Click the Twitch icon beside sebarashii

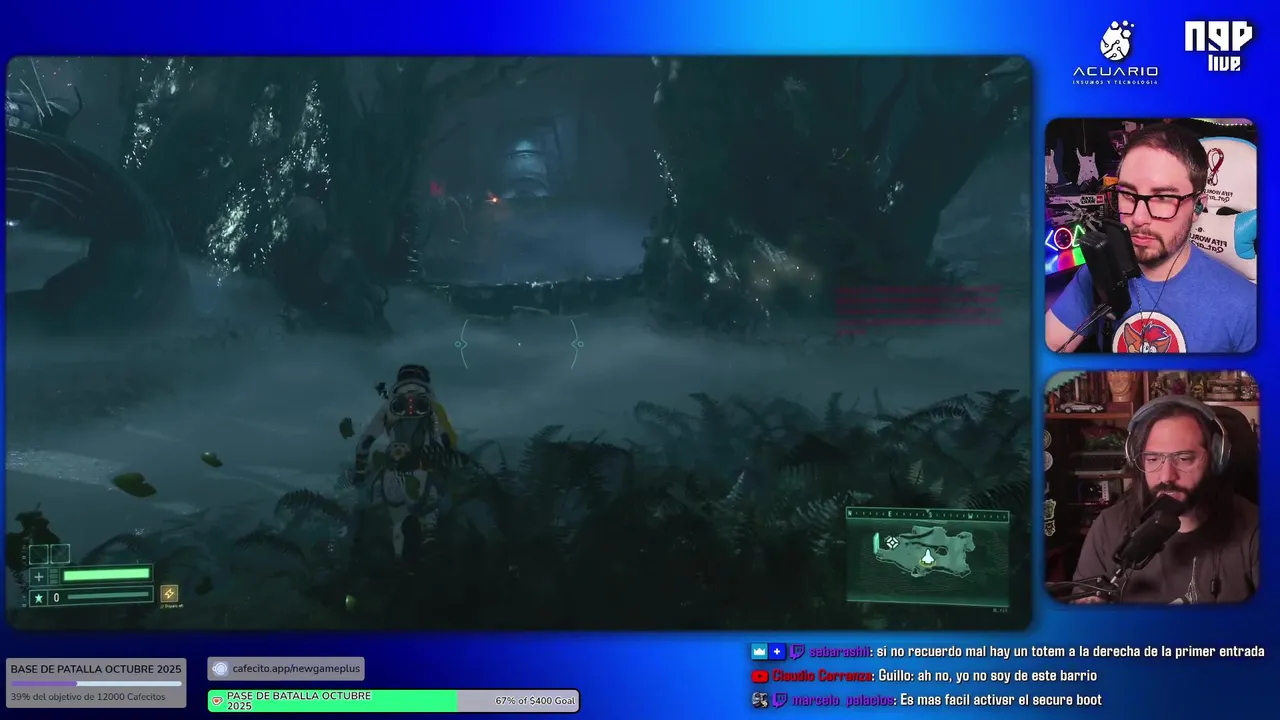797,651
